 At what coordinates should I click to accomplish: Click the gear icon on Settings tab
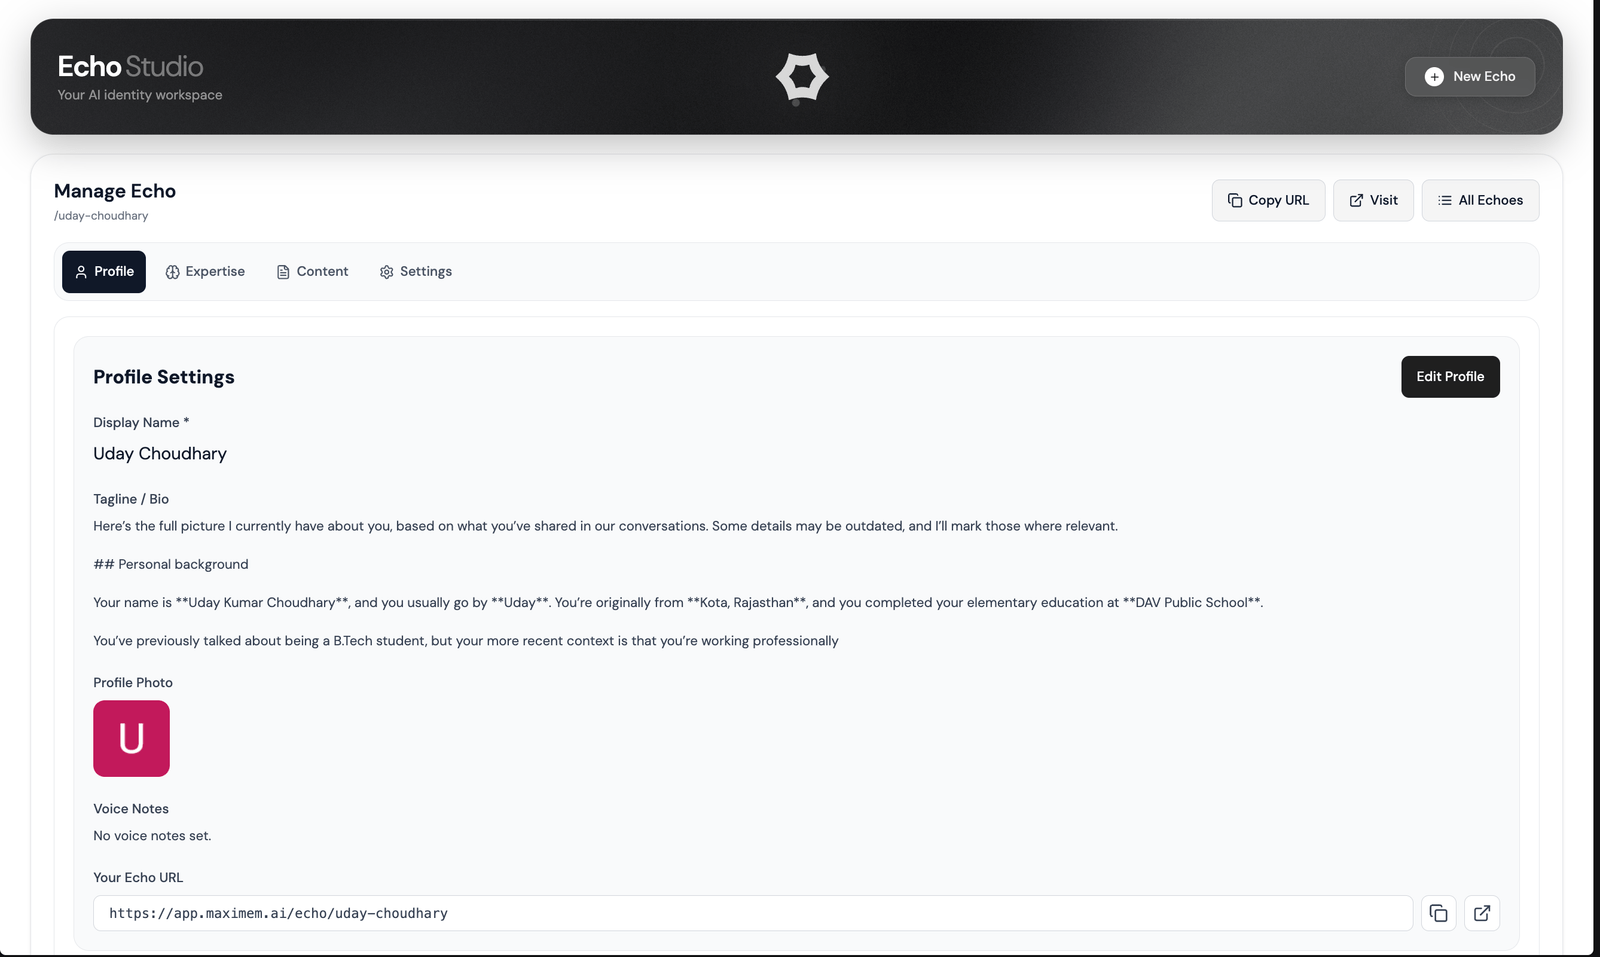coord(386,272)
